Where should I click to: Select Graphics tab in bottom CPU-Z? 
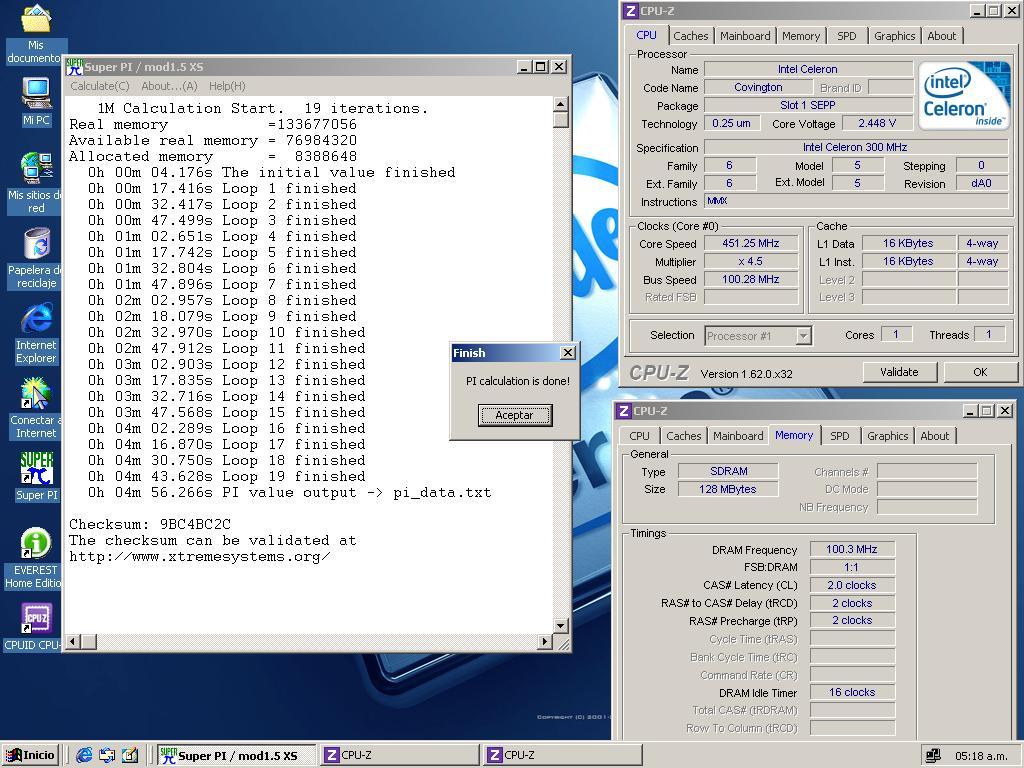888,436
